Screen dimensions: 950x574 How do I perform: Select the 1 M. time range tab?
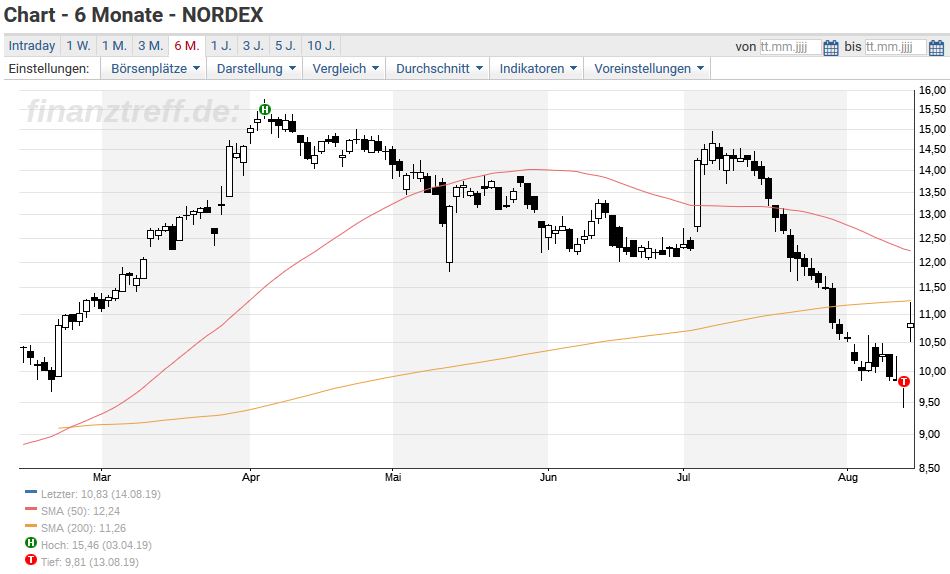tap(114, 46)
